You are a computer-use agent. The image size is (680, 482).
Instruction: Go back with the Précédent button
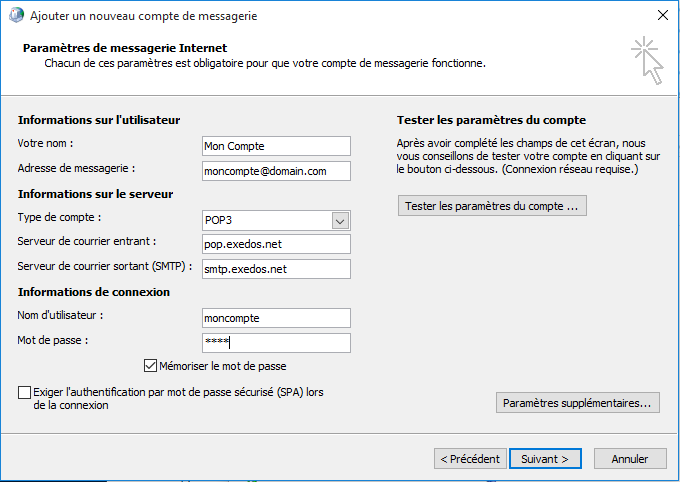coord(469,459)
